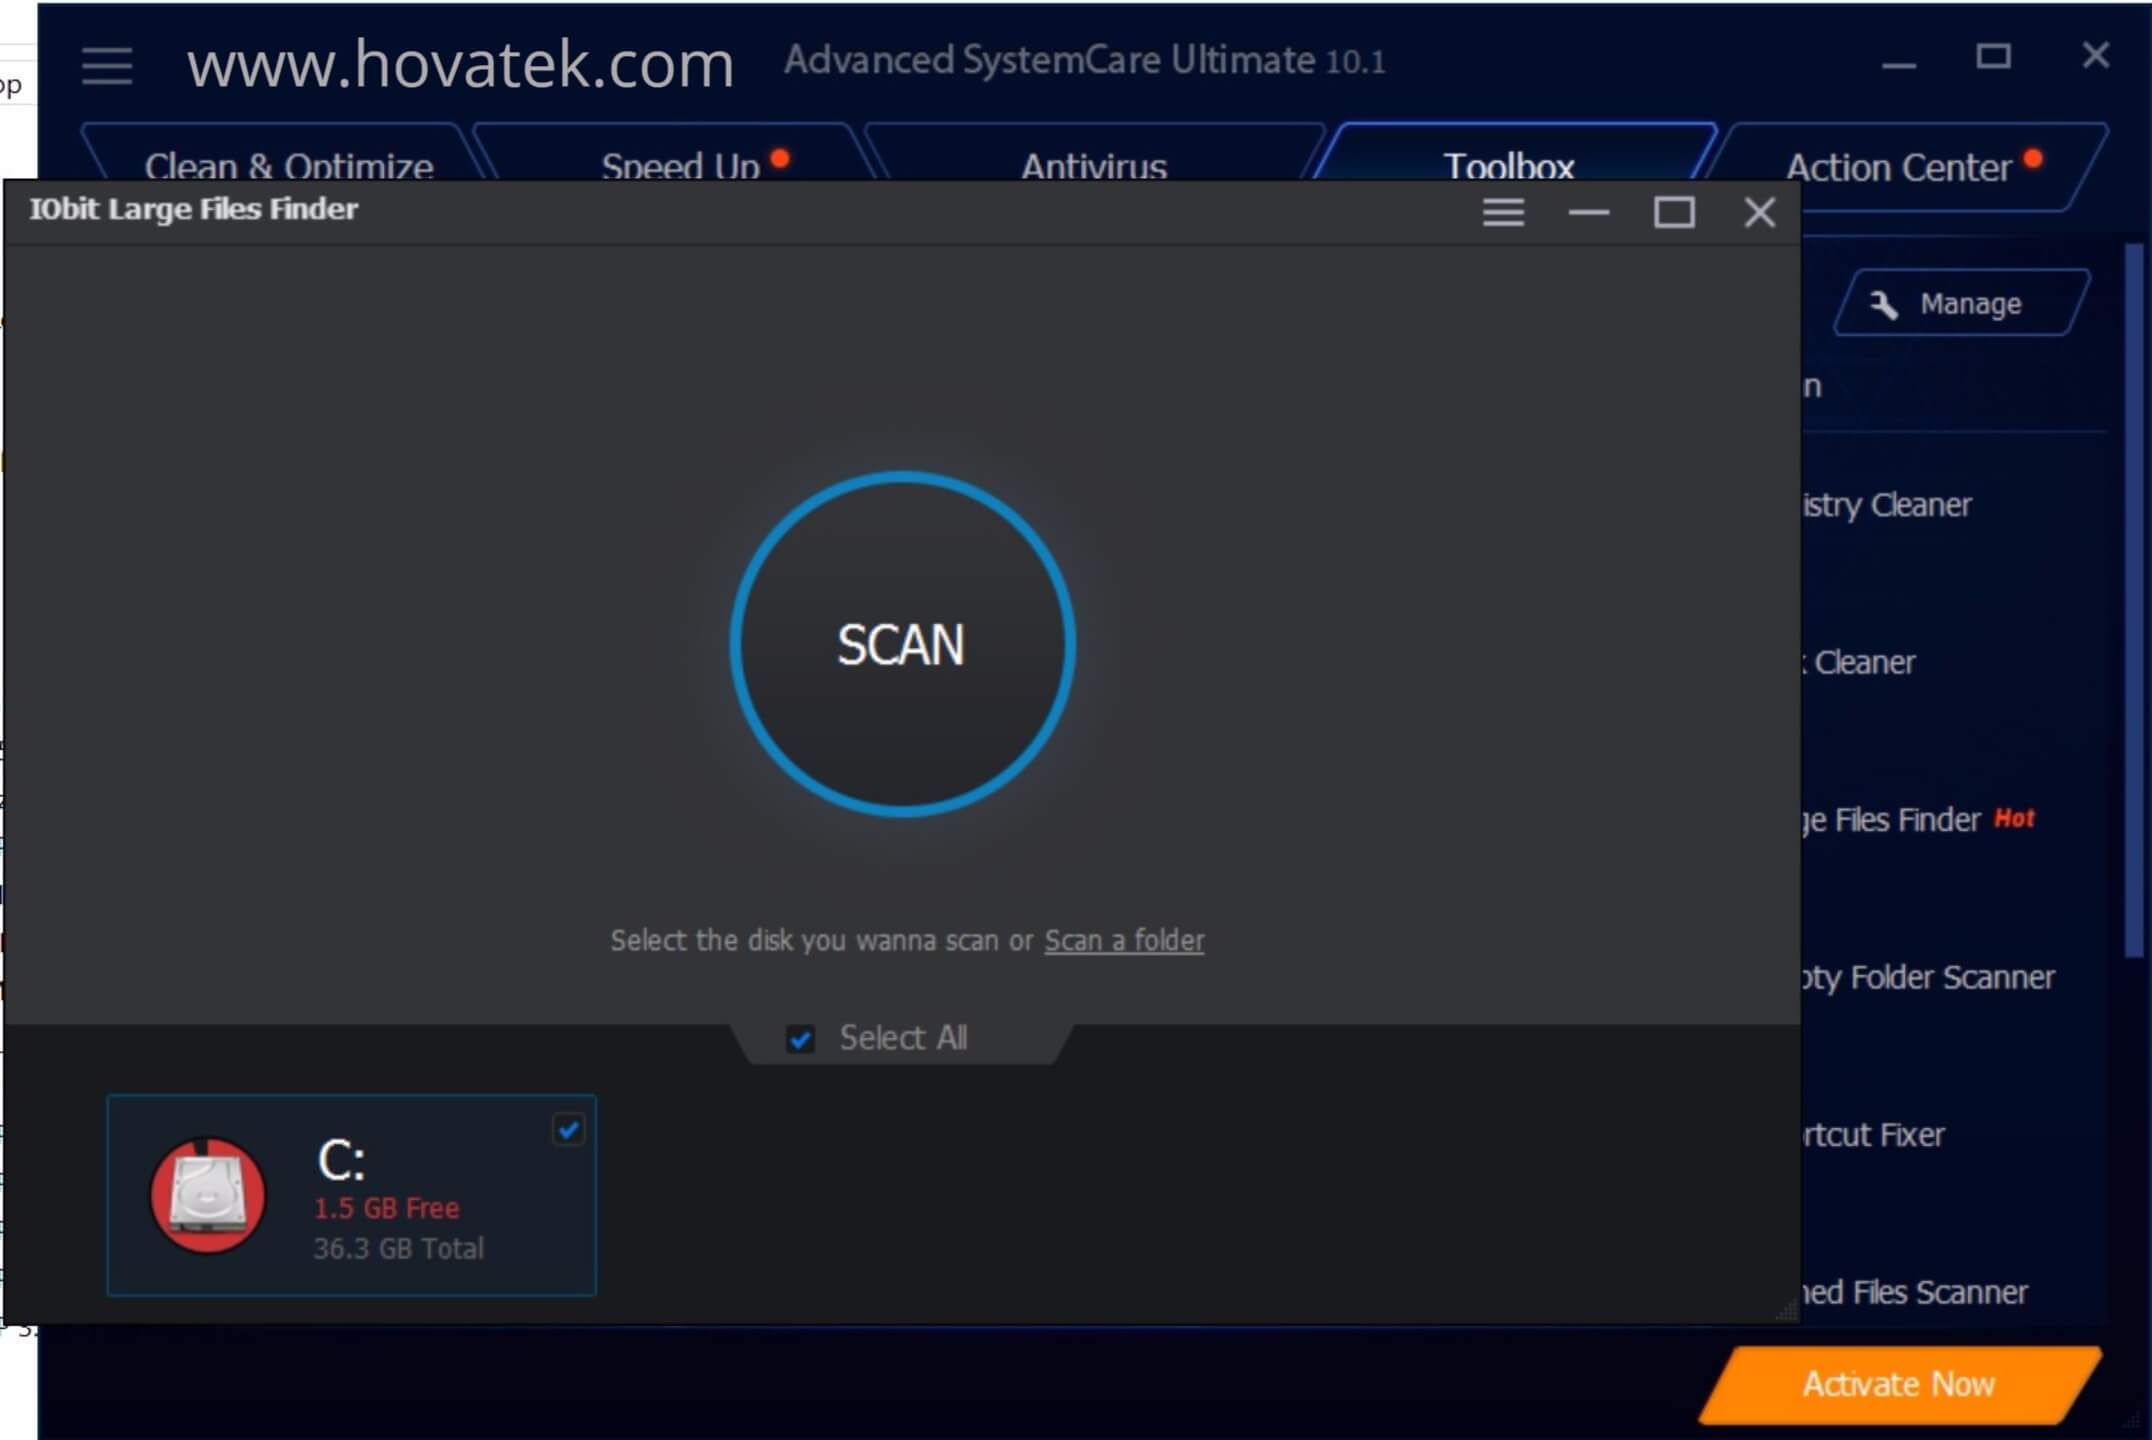The height and width of the screenshot is (1440, 2152).
Task: Open Large Files Finder Hot tool entry
Action: [1918, 820]
